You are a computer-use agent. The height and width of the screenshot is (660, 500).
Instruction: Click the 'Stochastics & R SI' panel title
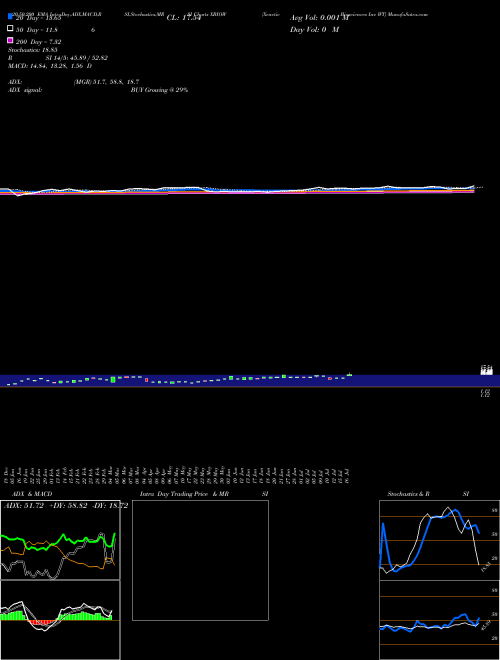[428, 494]
